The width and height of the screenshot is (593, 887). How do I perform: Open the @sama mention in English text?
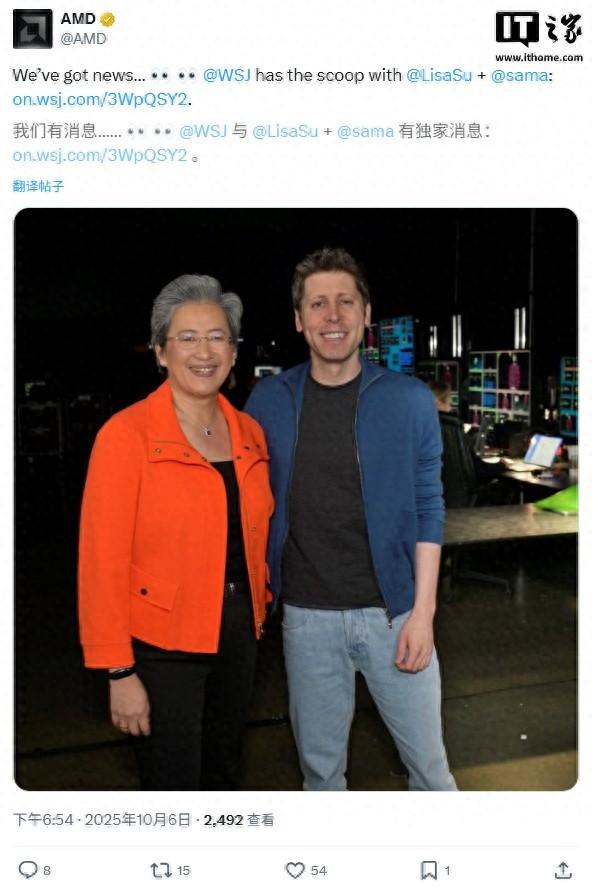pos(519,75)
